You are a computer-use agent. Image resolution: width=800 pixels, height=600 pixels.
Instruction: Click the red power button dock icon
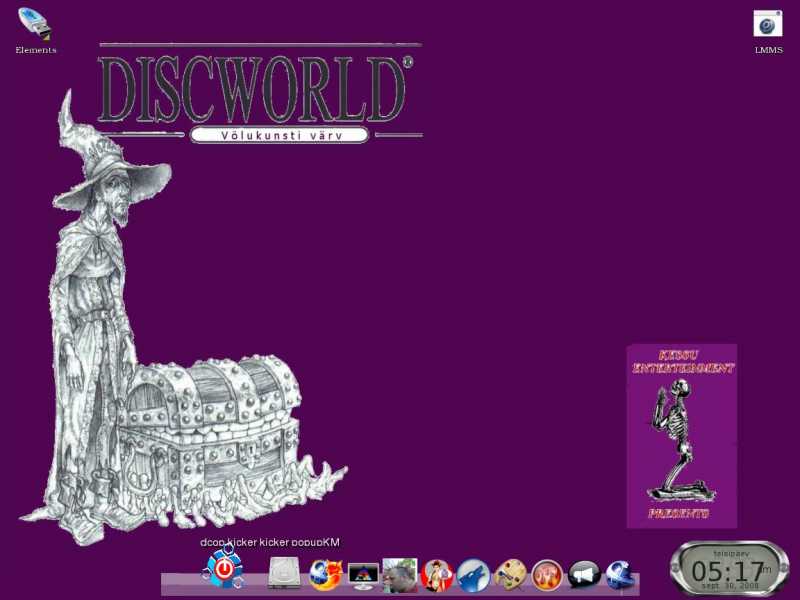point(223,567)
